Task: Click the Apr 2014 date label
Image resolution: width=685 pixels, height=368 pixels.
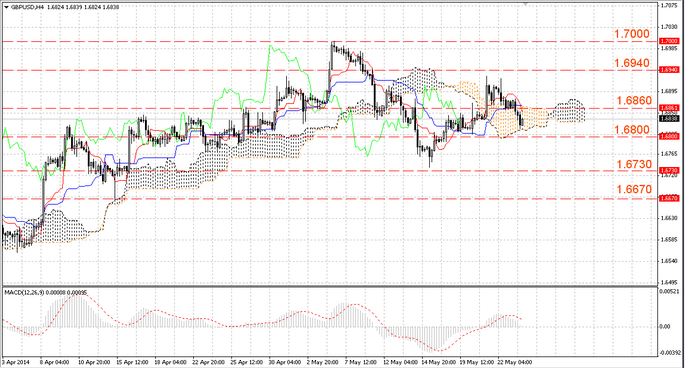Action: [16, 362]
